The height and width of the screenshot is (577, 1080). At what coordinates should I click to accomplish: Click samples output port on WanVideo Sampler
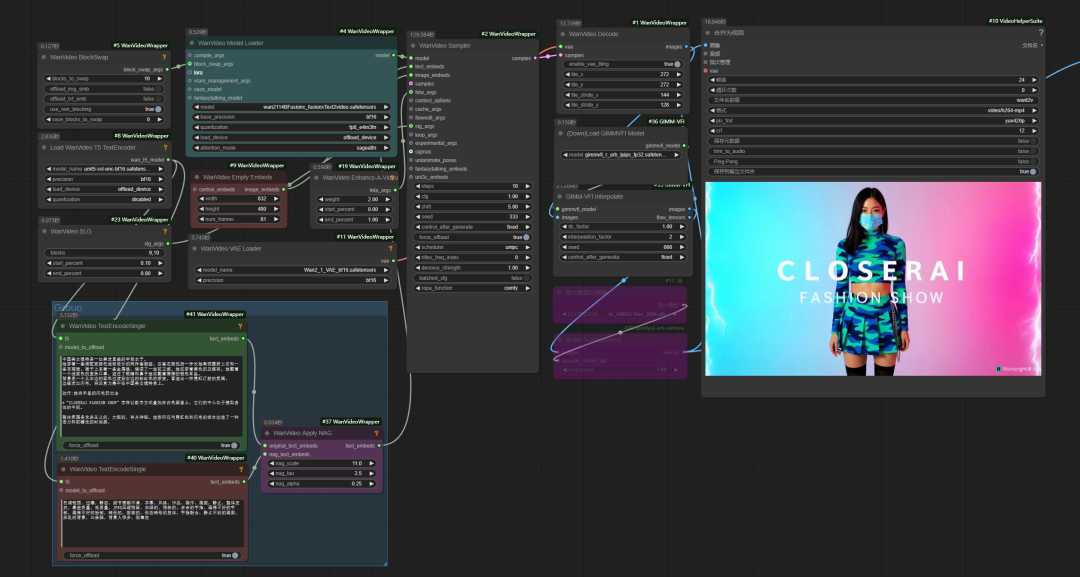[x=536, y=58]
